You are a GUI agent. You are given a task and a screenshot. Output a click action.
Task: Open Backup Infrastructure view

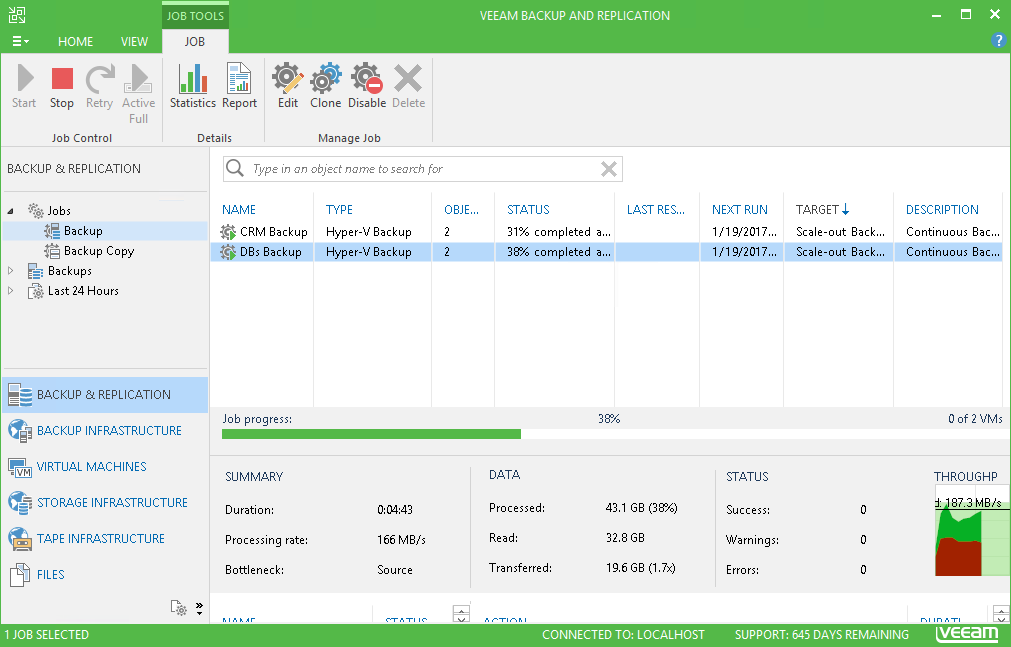(x=104, y=430)
